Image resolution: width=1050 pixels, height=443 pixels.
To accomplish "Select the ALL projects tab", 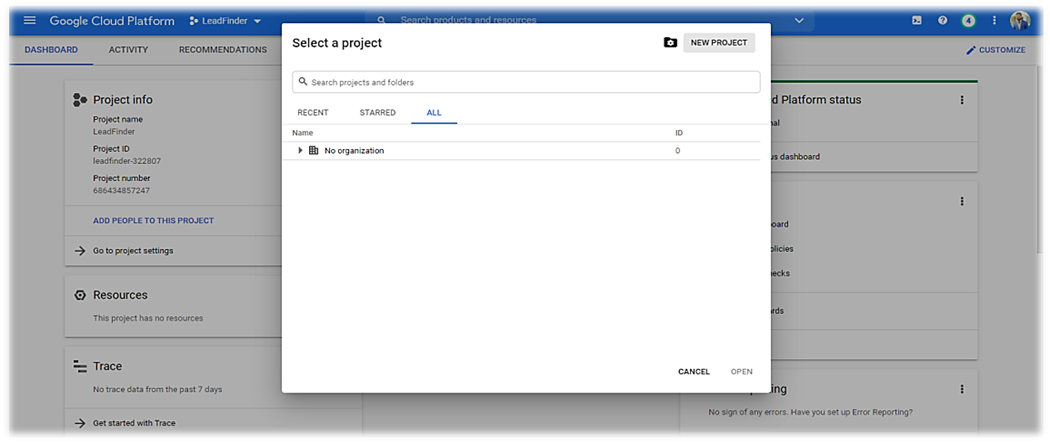I will (434, 113).
